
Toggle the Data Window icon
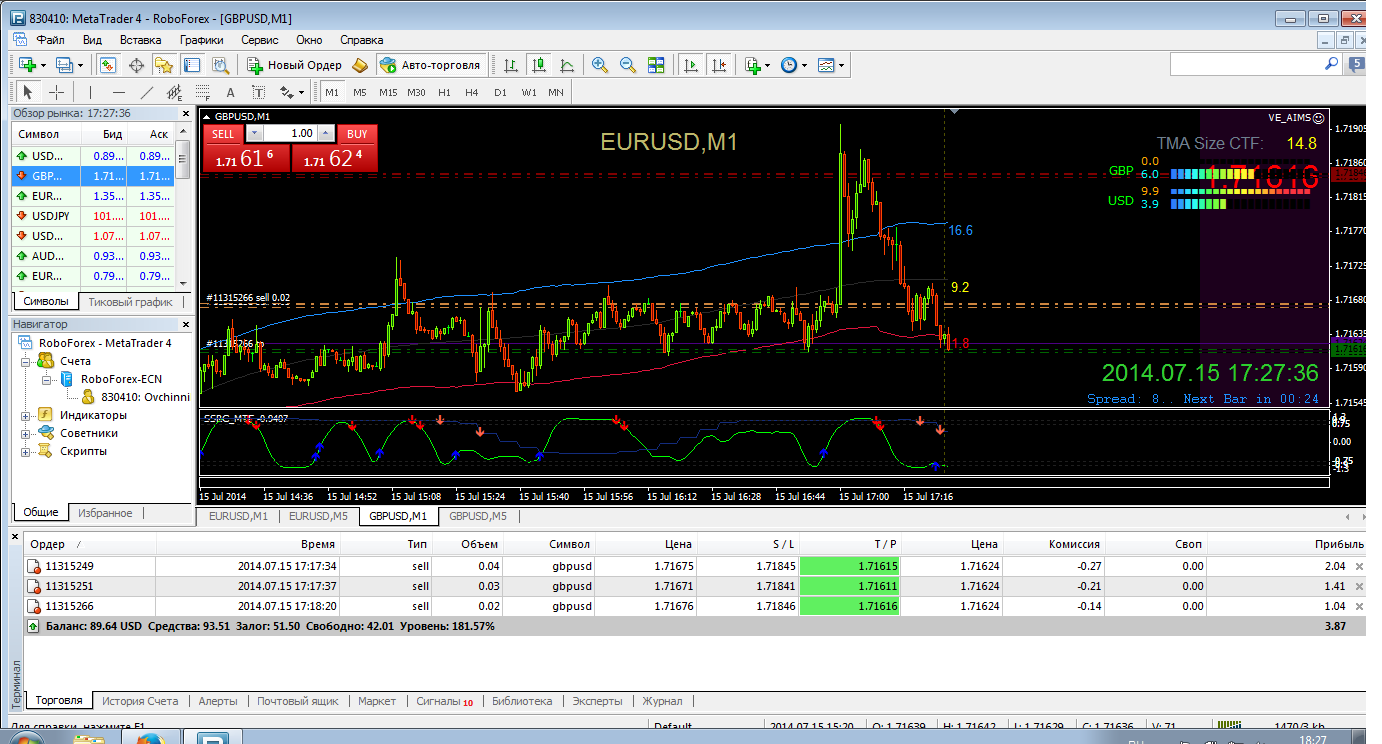click(136, 65)
